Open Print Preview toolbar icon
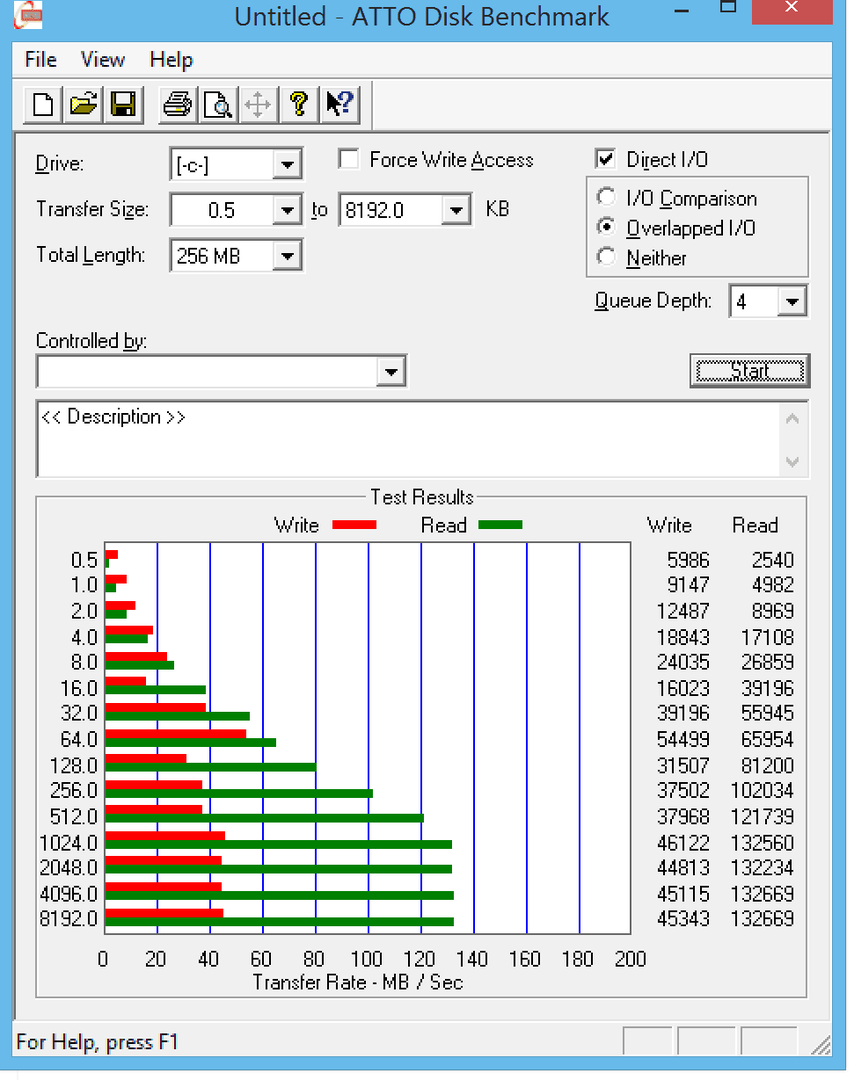This screenshot has width=854, height=1080. click(x=218, y=105)
